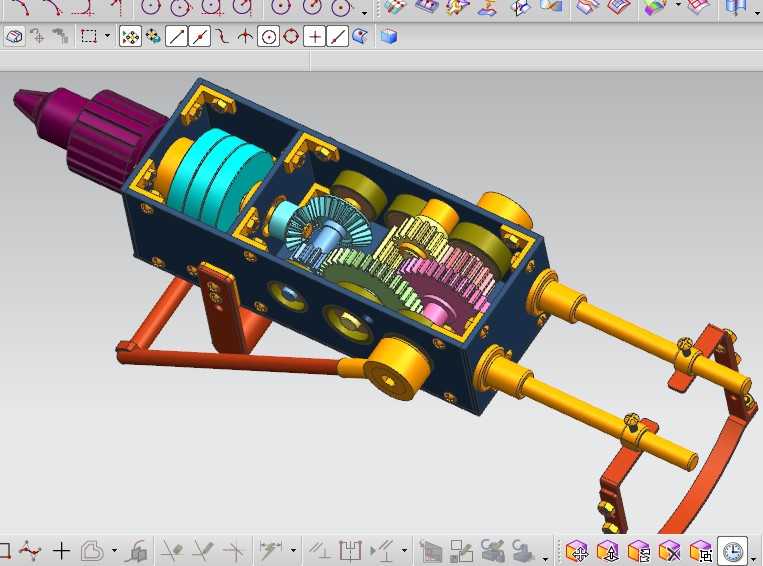This screenshot has width=763, height=566.
Task: Click the bracket-shaped auto constrain icon
Action: point(350,551)
